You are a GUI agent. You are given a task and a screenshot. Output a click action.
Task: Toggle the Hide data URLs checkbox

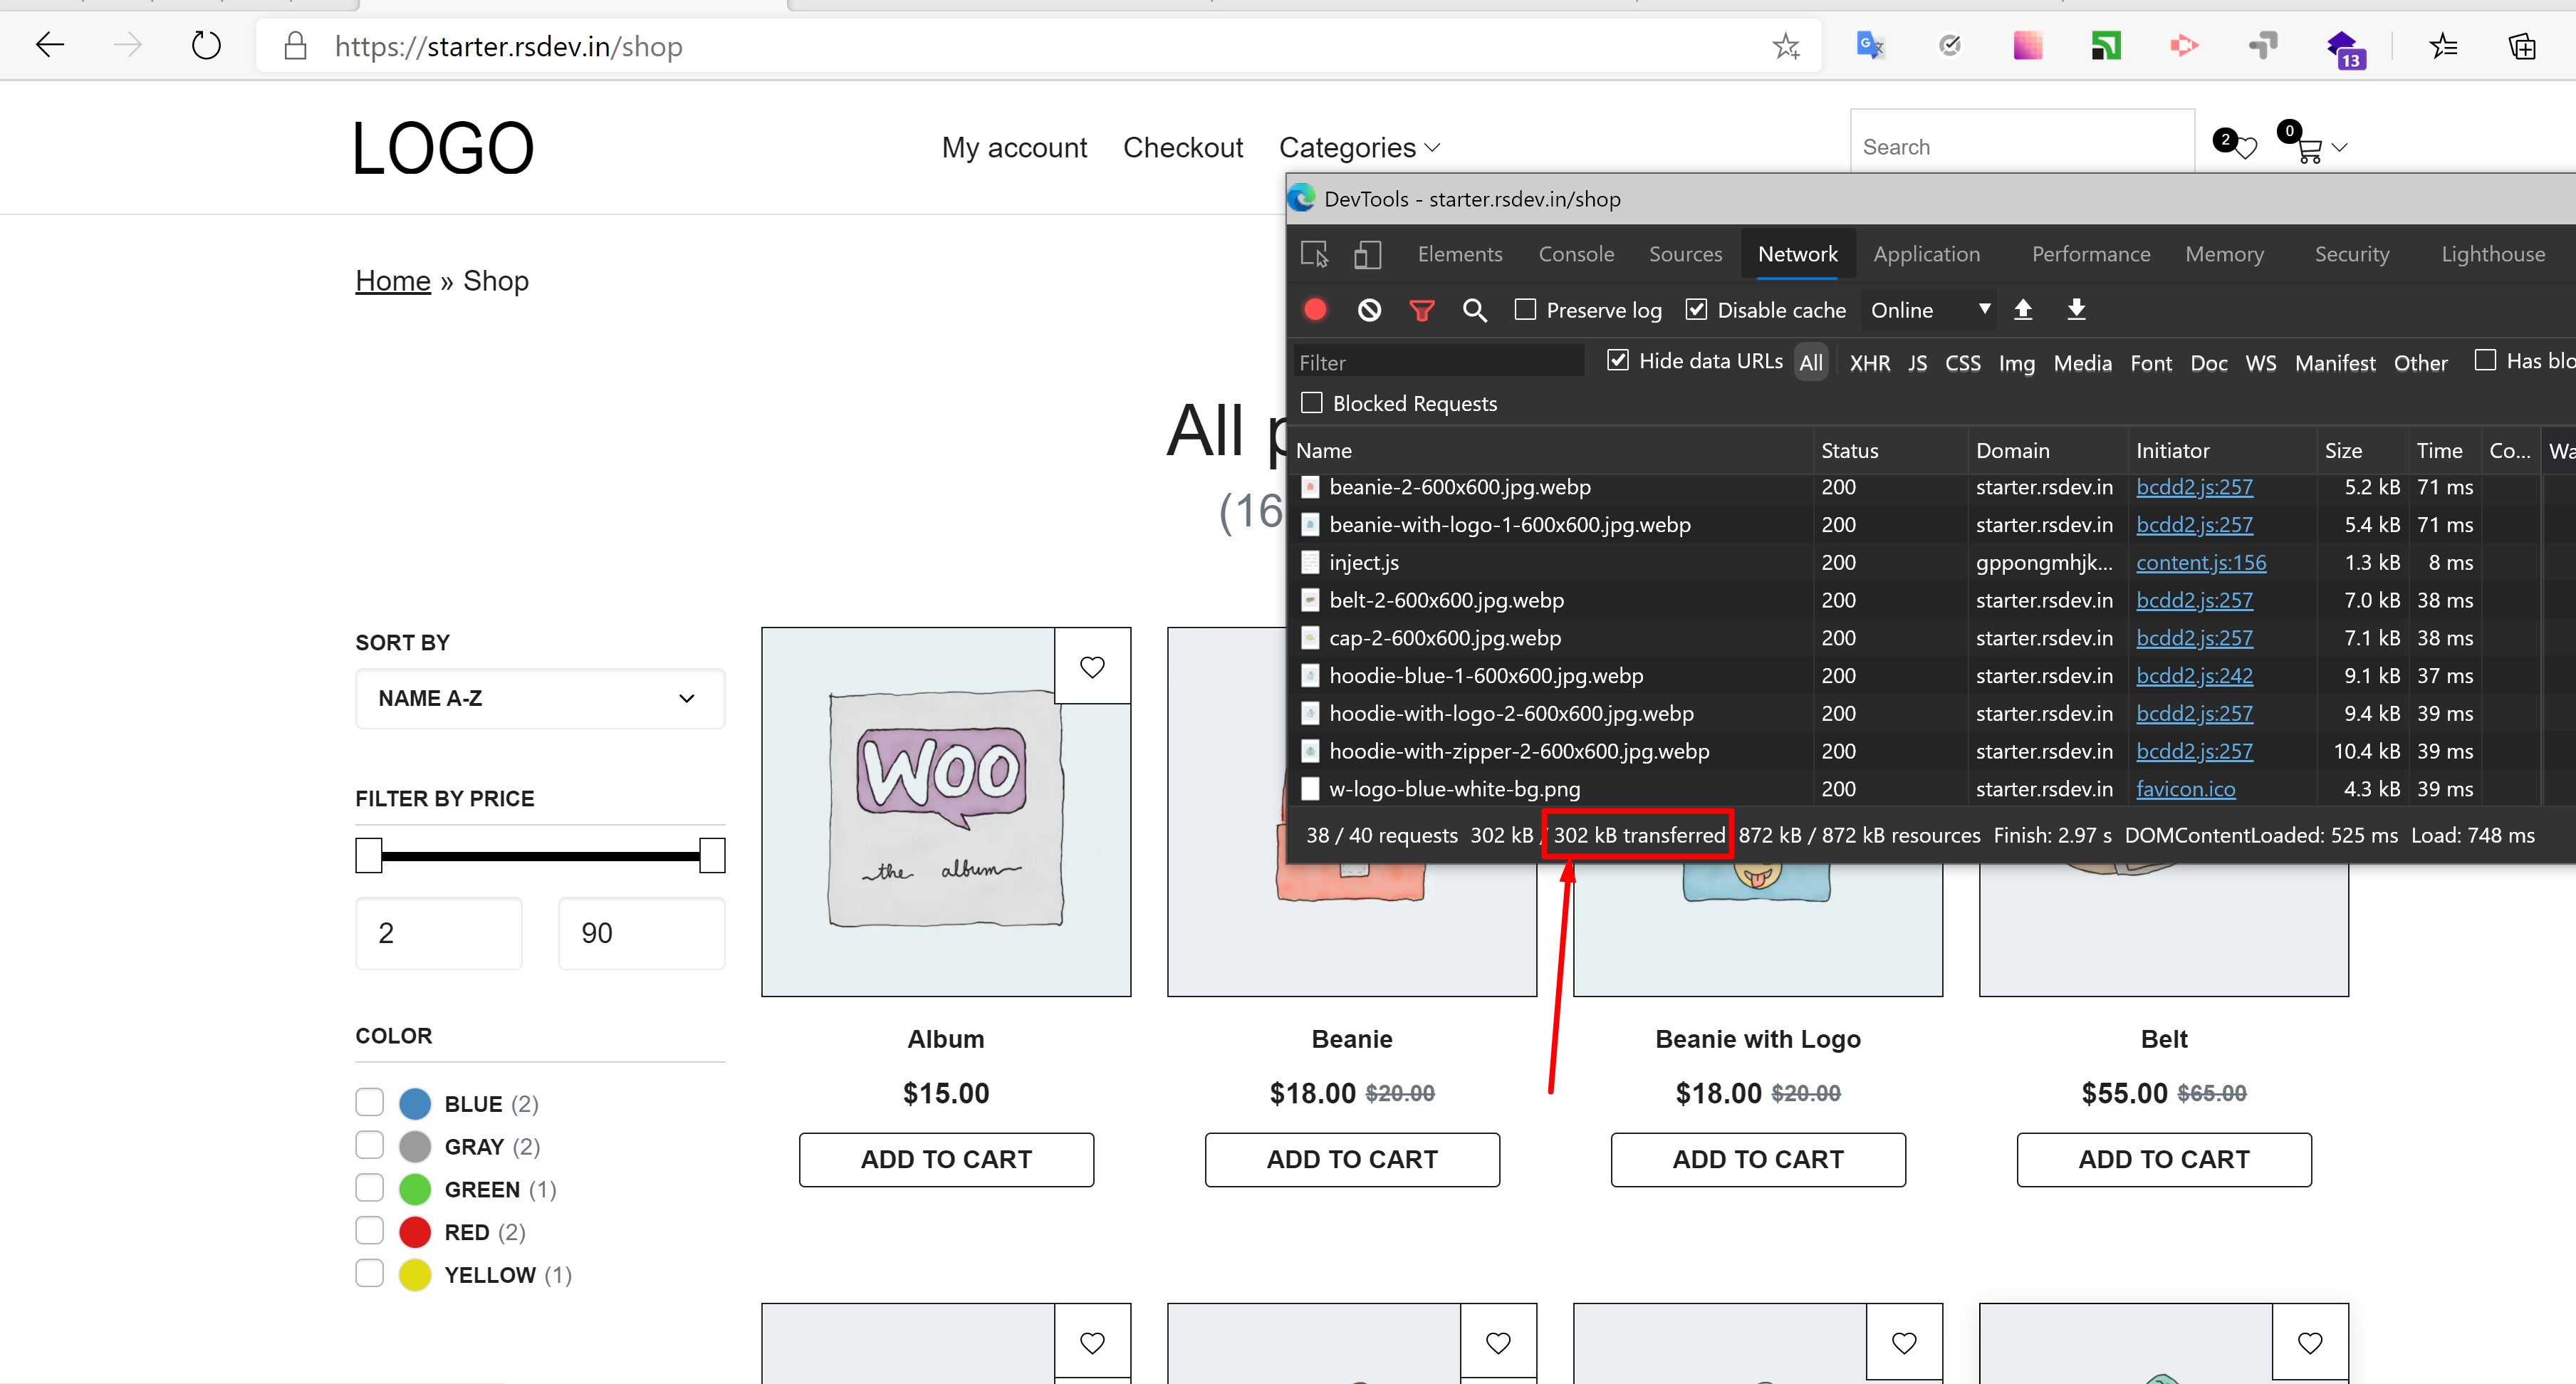tap(1617, 360)
